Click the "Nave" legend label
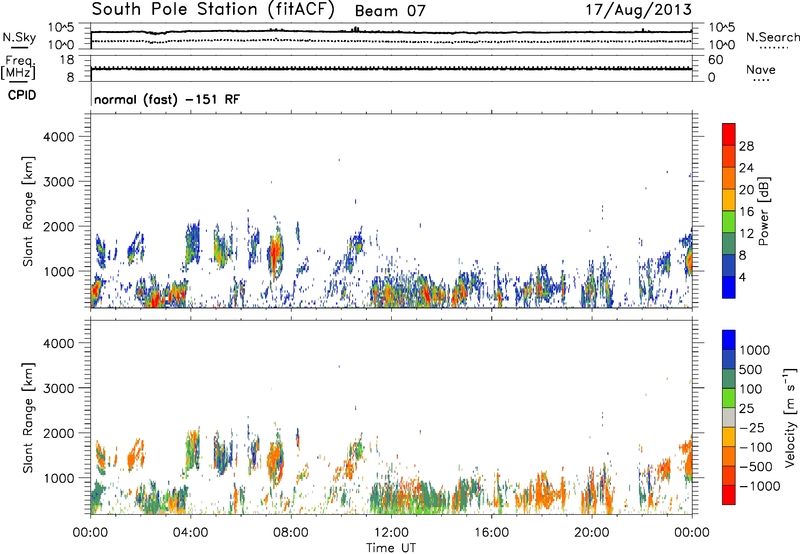This screenshot has width=800, height=554. click(x=761, y=69)
